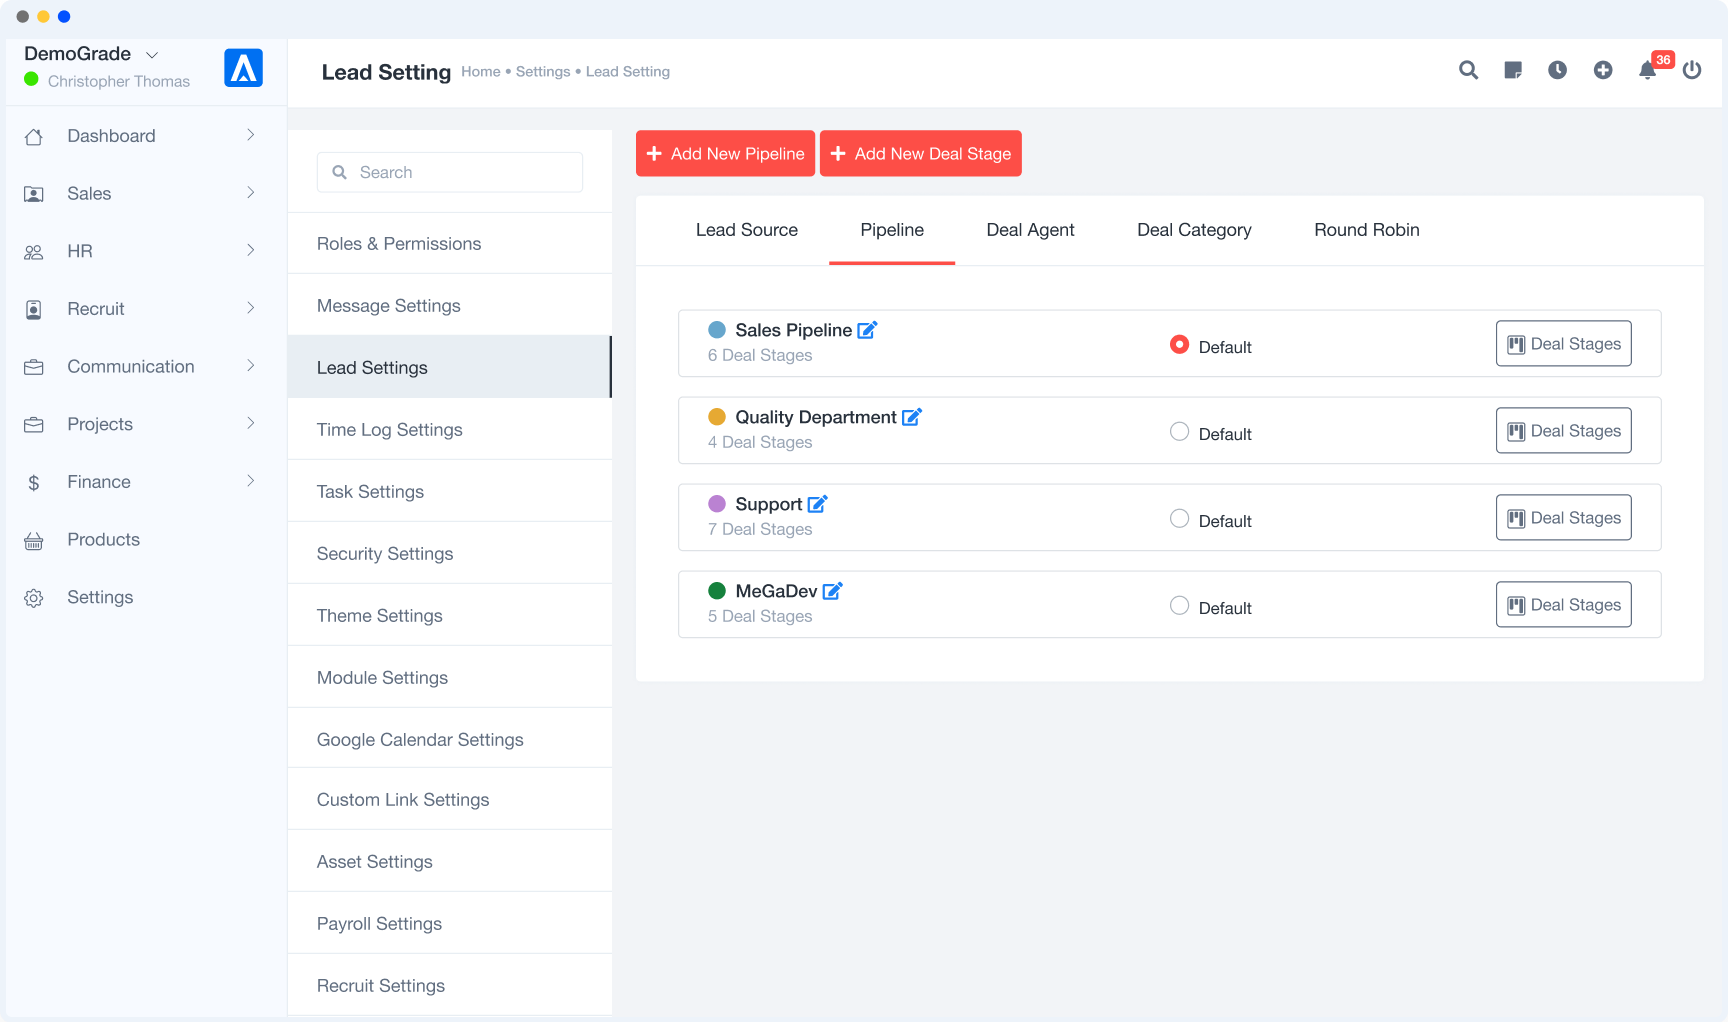This screenshot has height=1022, width=1728.
Task: Click the Settings gear icon in sidebar
Action: (34, 598)
